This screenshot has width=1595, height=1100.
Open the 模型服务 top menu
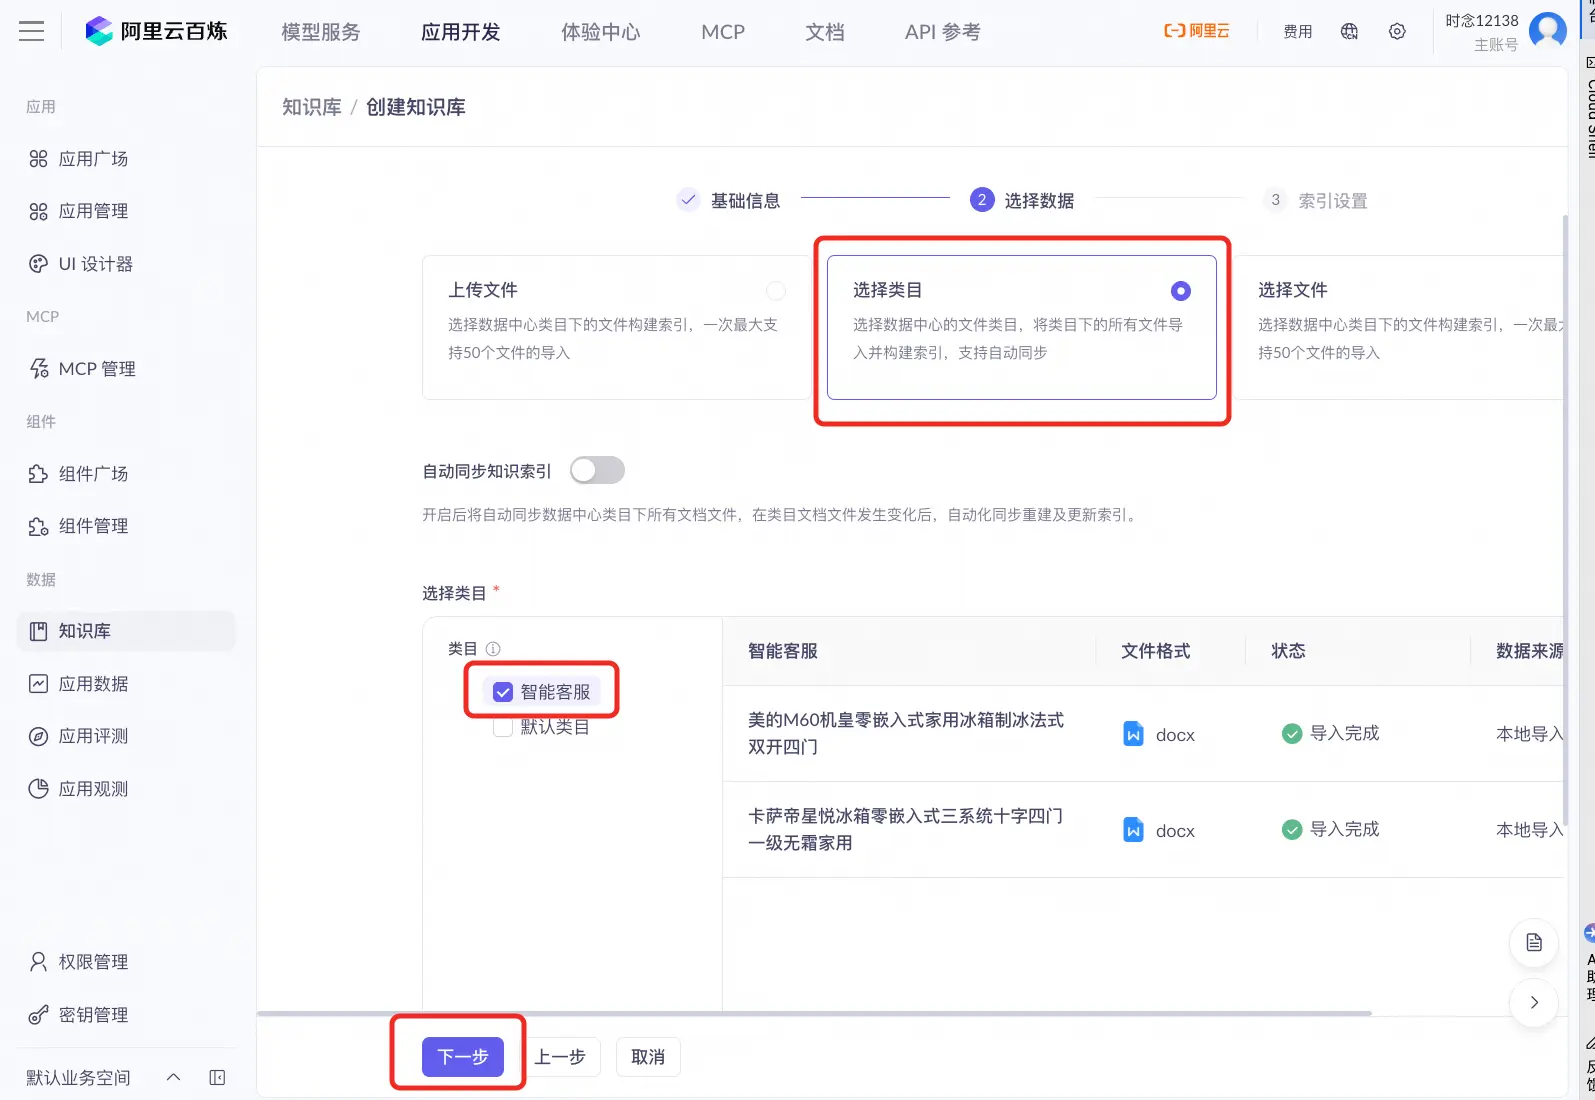point(321,32)
